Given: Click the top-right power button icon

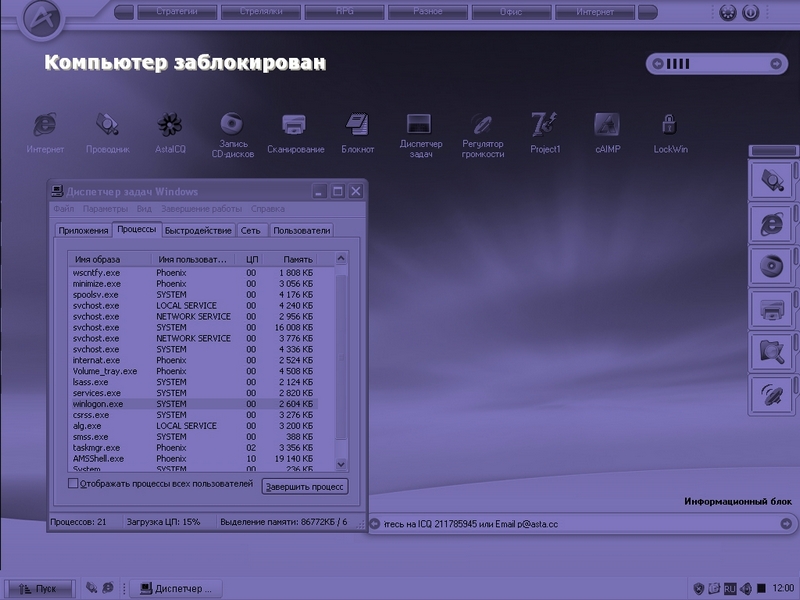Looking at the screenshot, I should [x=750, y=12].
